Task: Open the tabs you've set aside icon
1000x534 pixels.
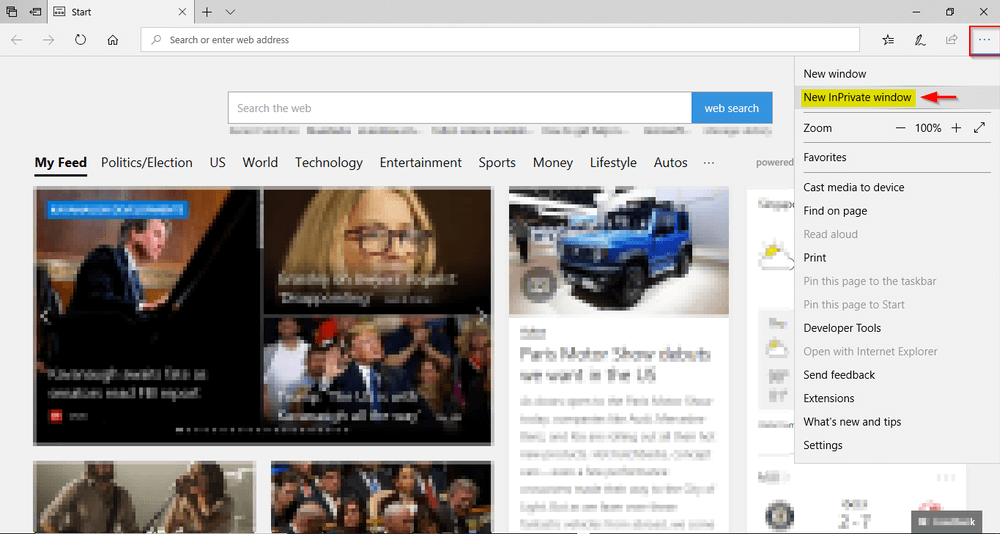Action: tap(11, 11)
